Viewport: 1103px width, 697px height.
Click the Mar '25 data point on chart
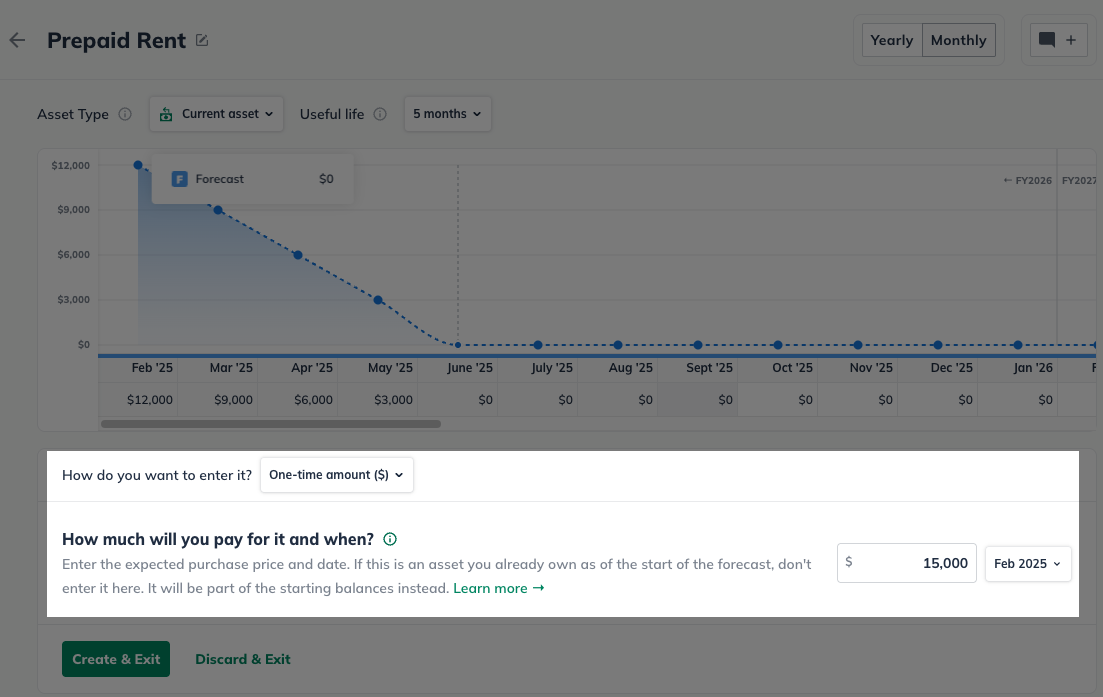pyautogui.click(x=218, y=210)
